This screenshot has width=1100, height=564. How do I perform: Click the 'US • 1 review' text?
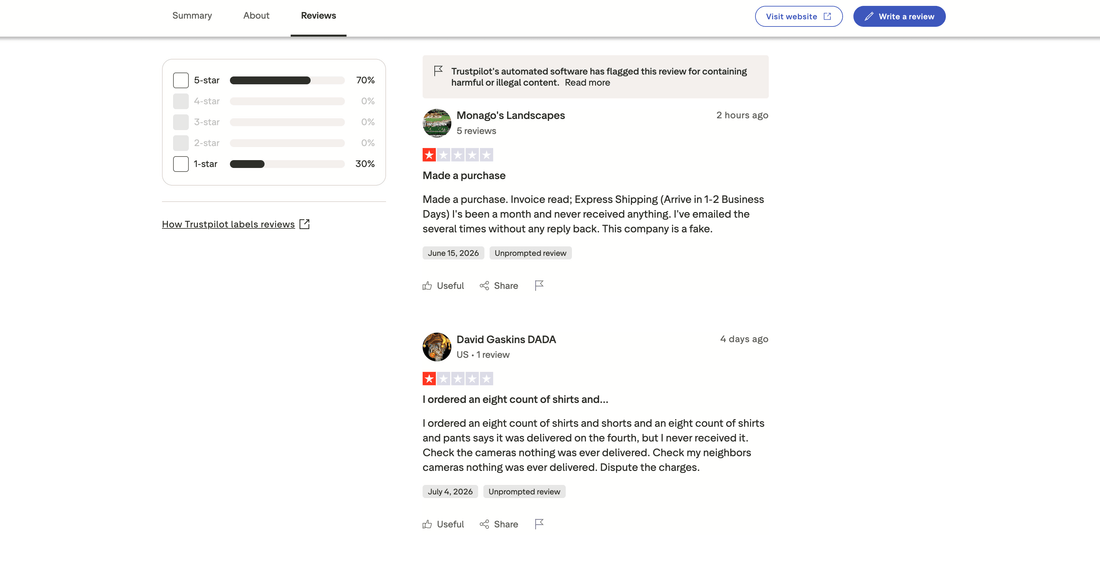[483, 355]
